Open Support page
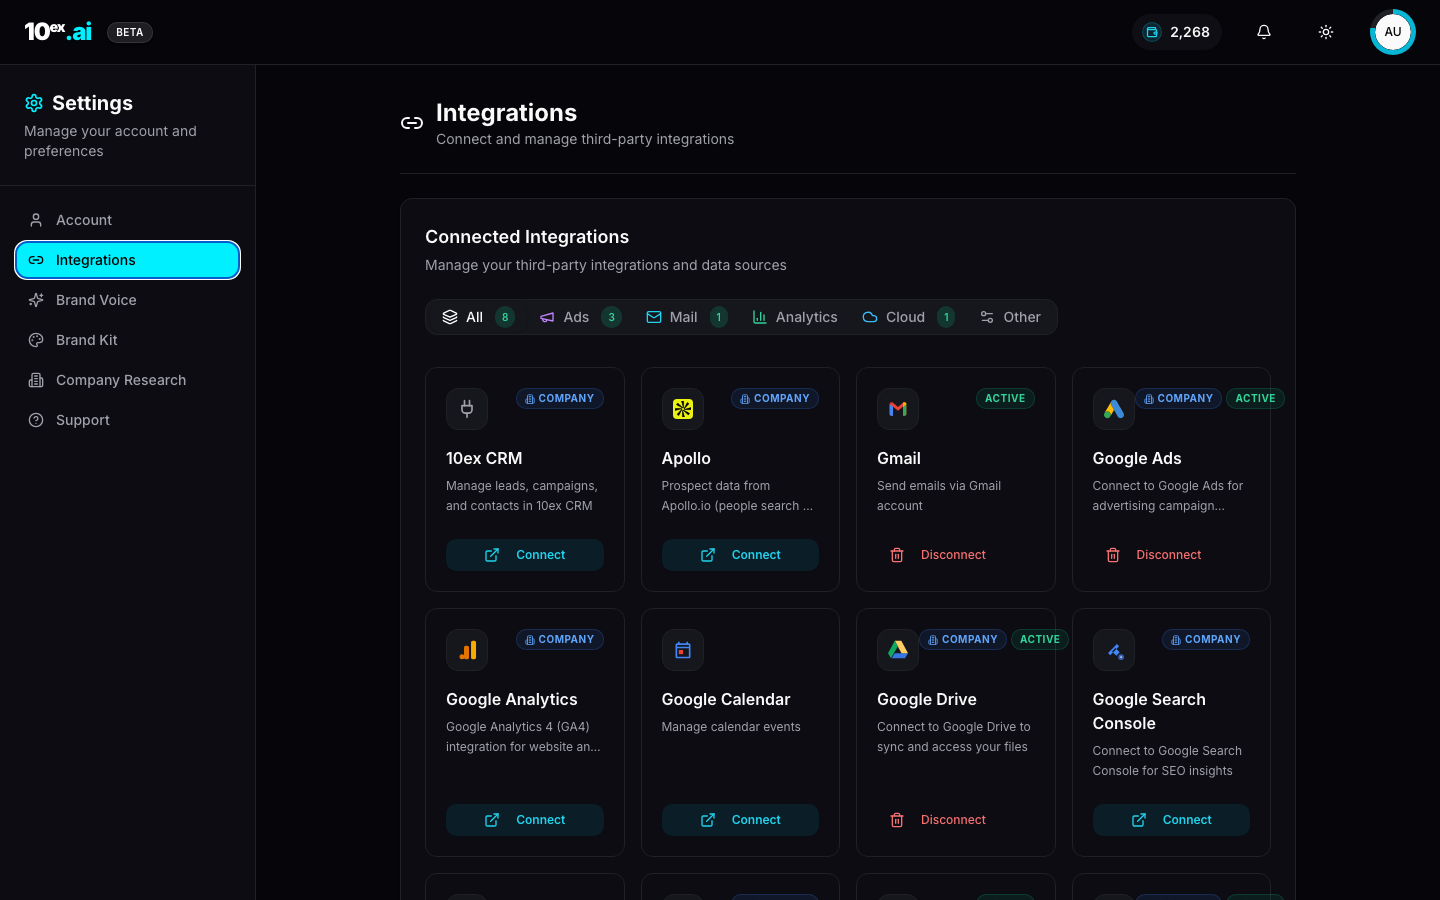 point(128,420)
